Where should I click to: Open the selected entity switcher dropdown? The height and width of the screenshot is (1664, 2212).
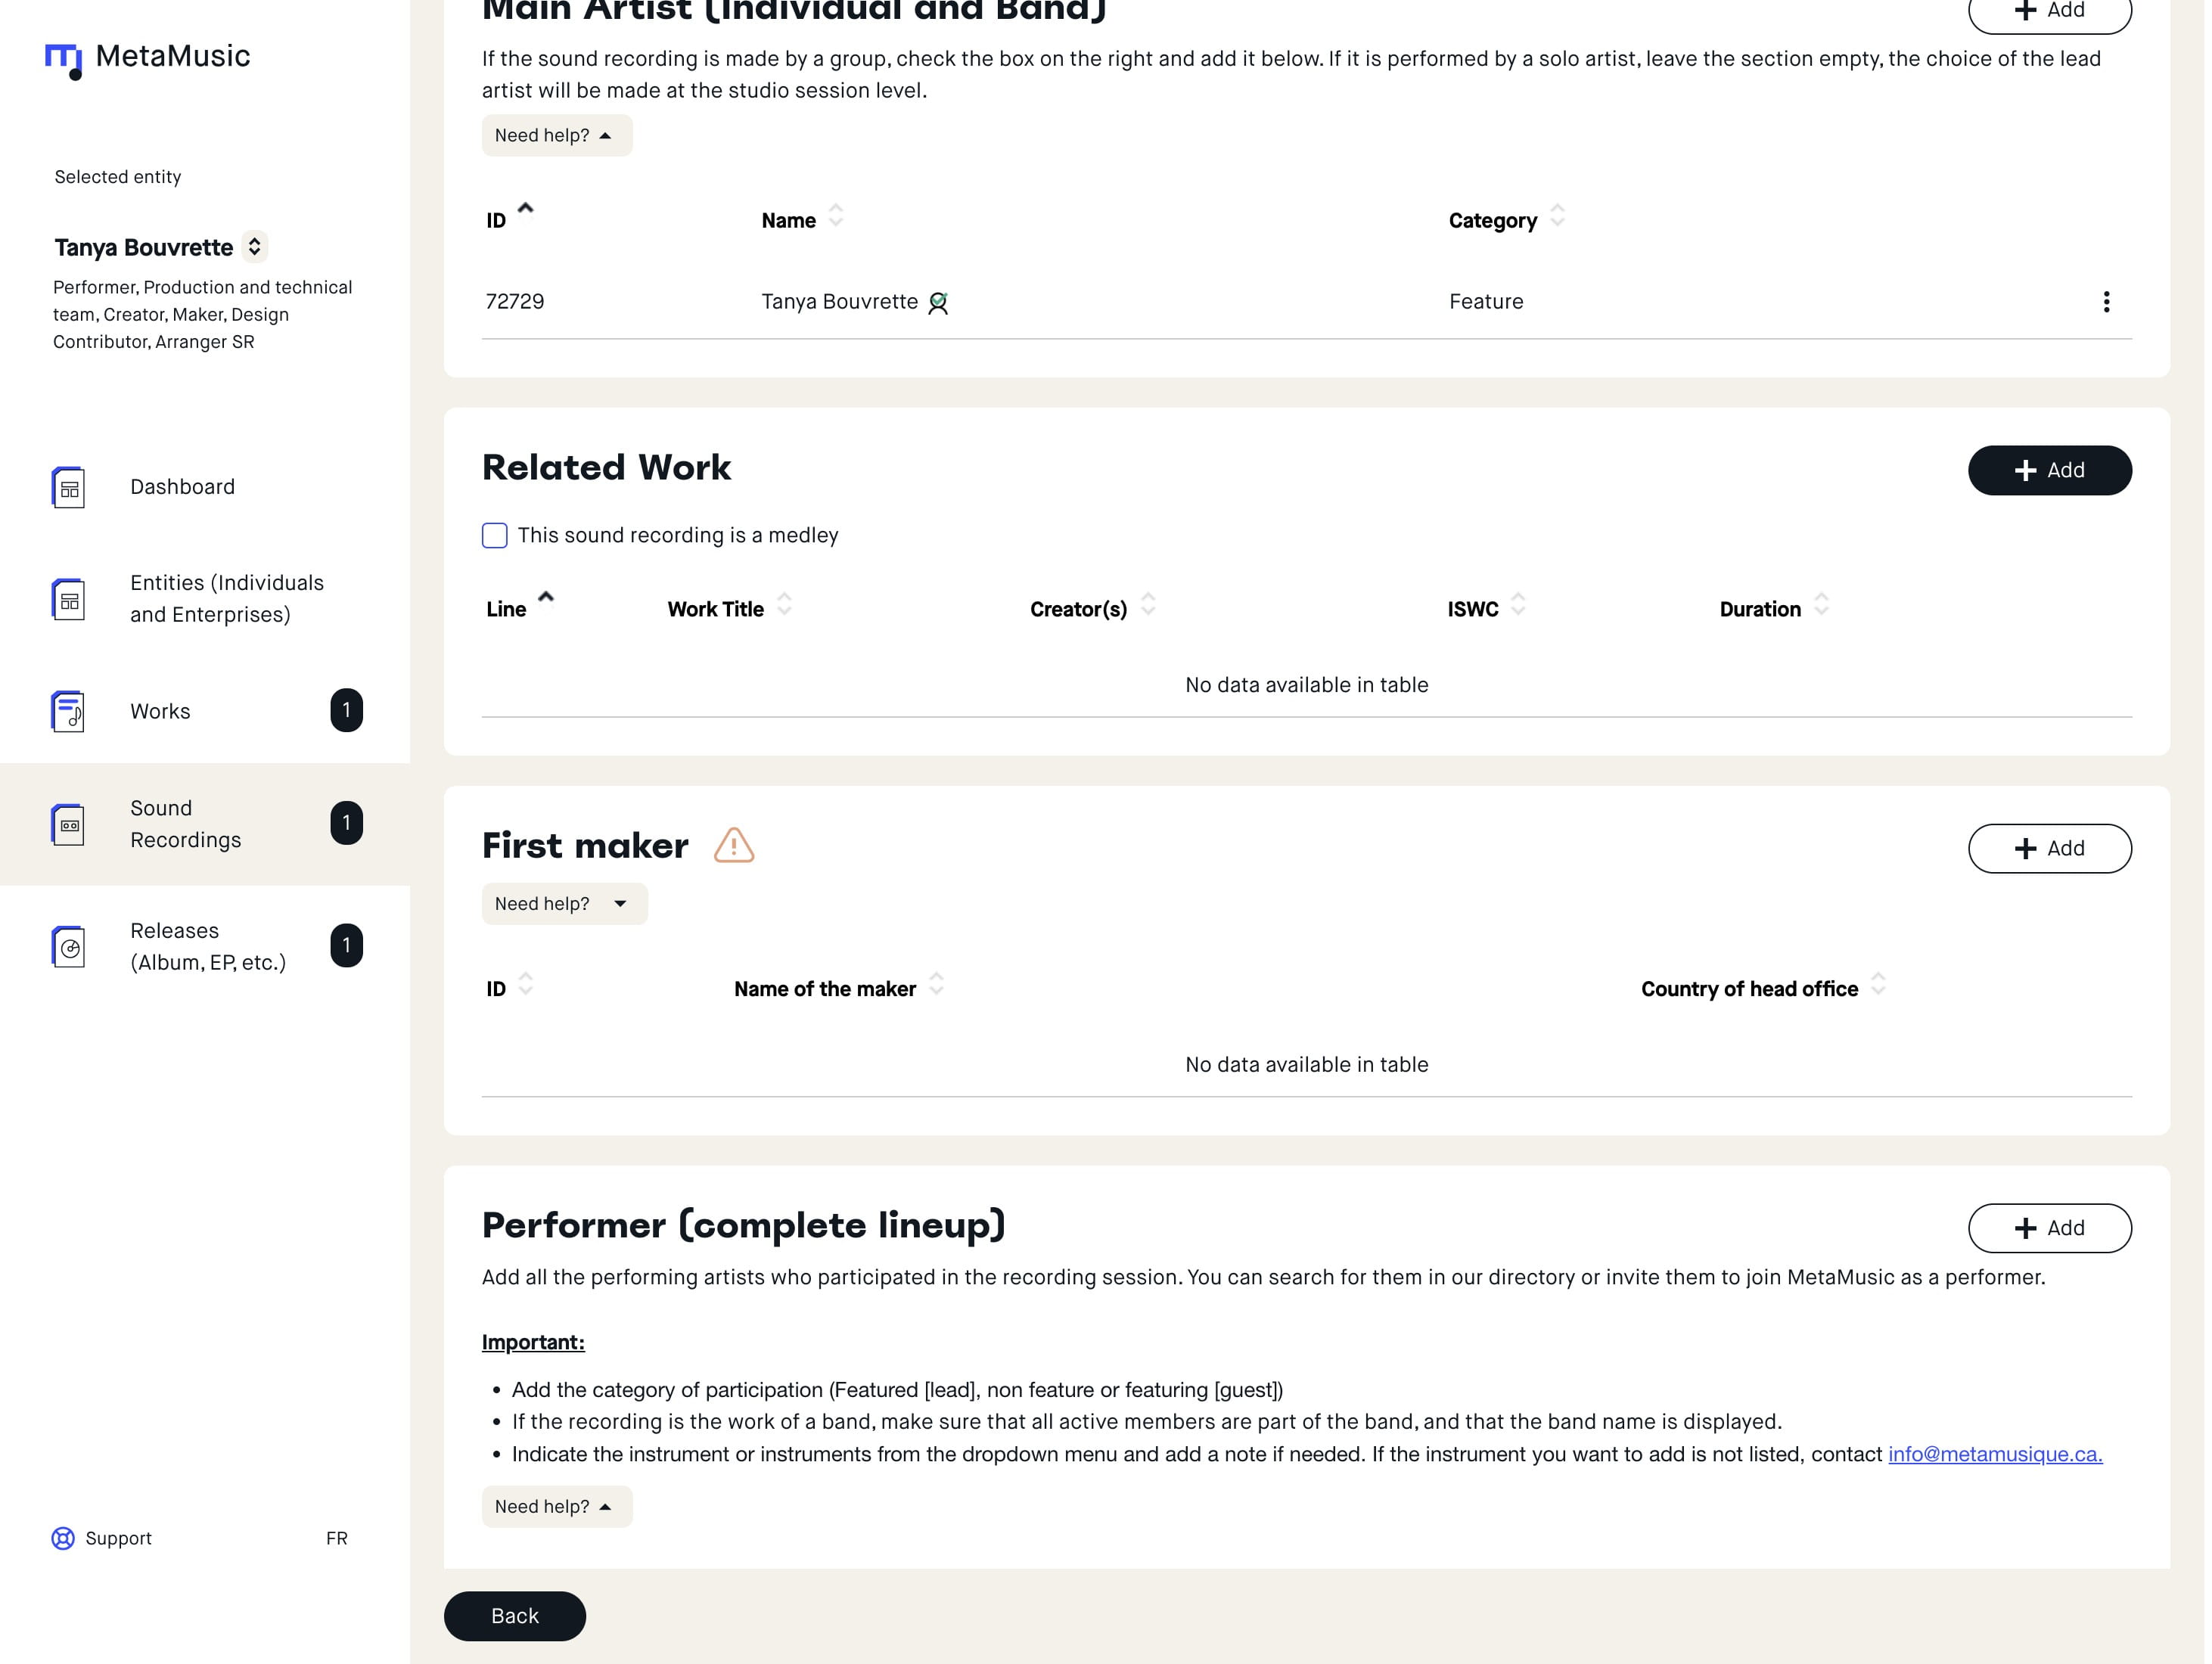pos(255,247)
